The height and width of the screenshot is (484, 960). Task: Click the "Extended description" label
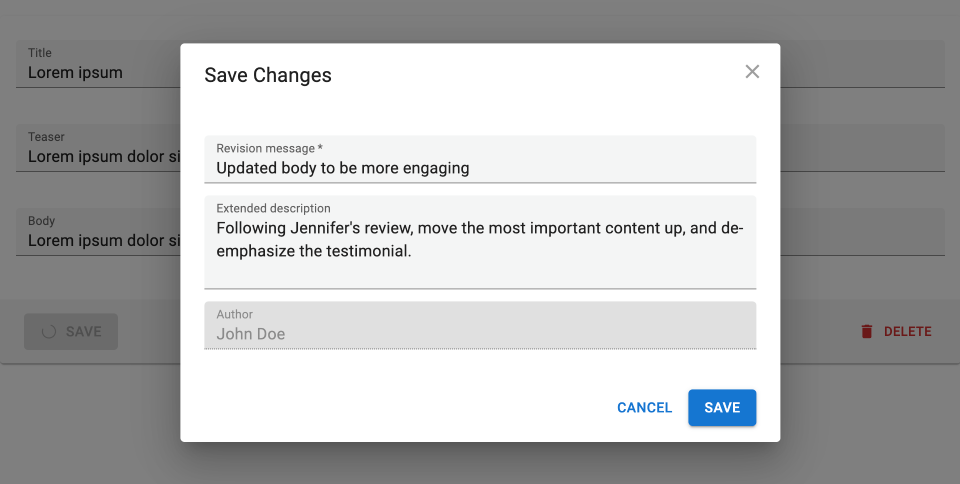(x=273, y=209)
